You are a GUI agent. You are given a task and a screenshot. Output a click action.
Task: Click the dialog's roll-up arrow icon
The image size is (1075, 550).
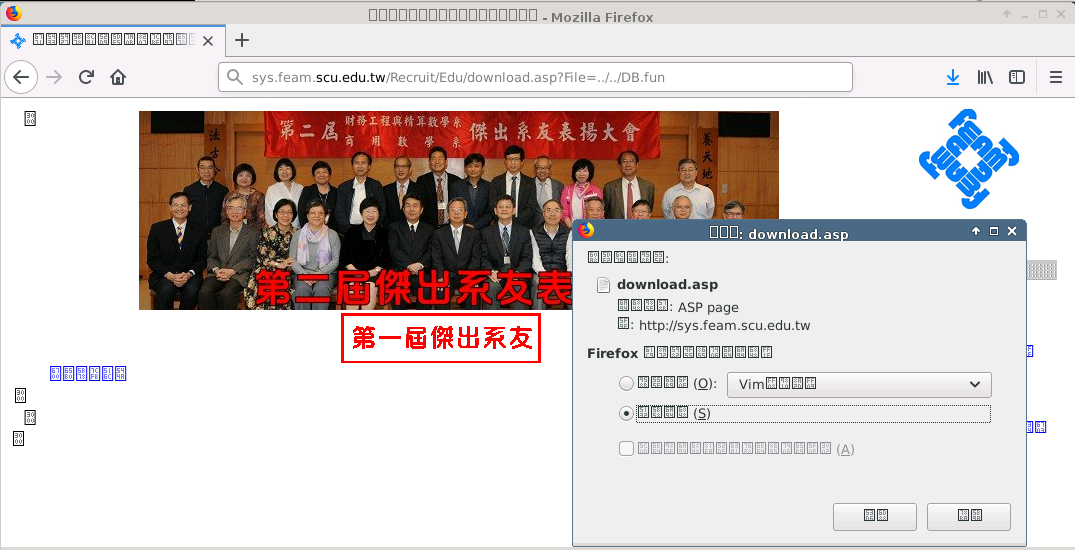976,231
